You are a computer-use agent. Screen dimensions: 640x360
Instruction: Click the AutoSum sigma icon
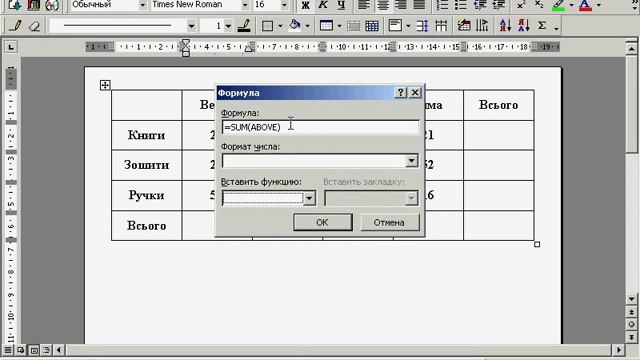point(542,26)
